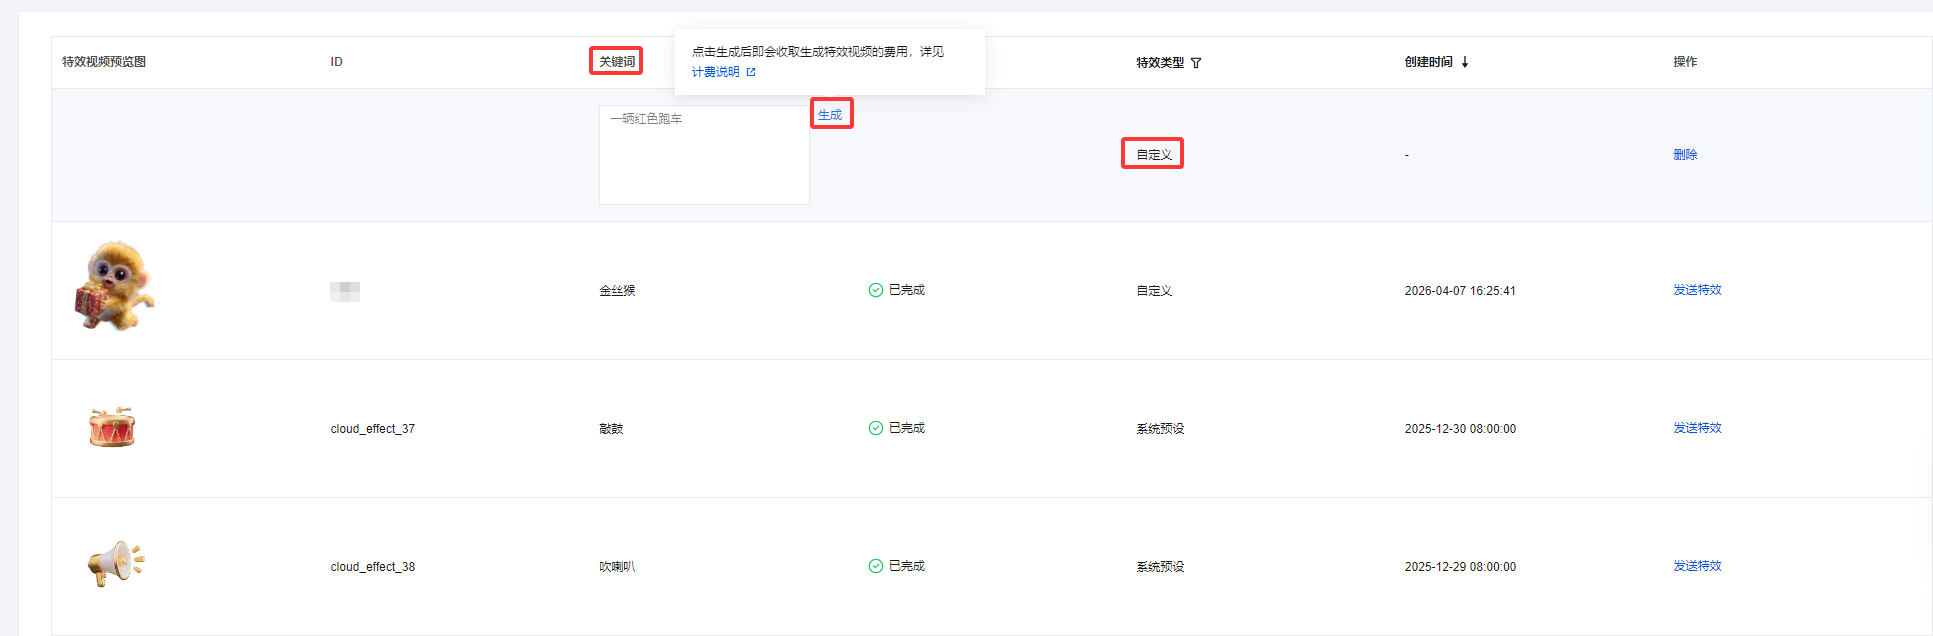Image resolution: width=1933 pixels, height=636 pixels.
Task: Select the cloud_effect_37 ID text
Action: click(x=373, y=429)
